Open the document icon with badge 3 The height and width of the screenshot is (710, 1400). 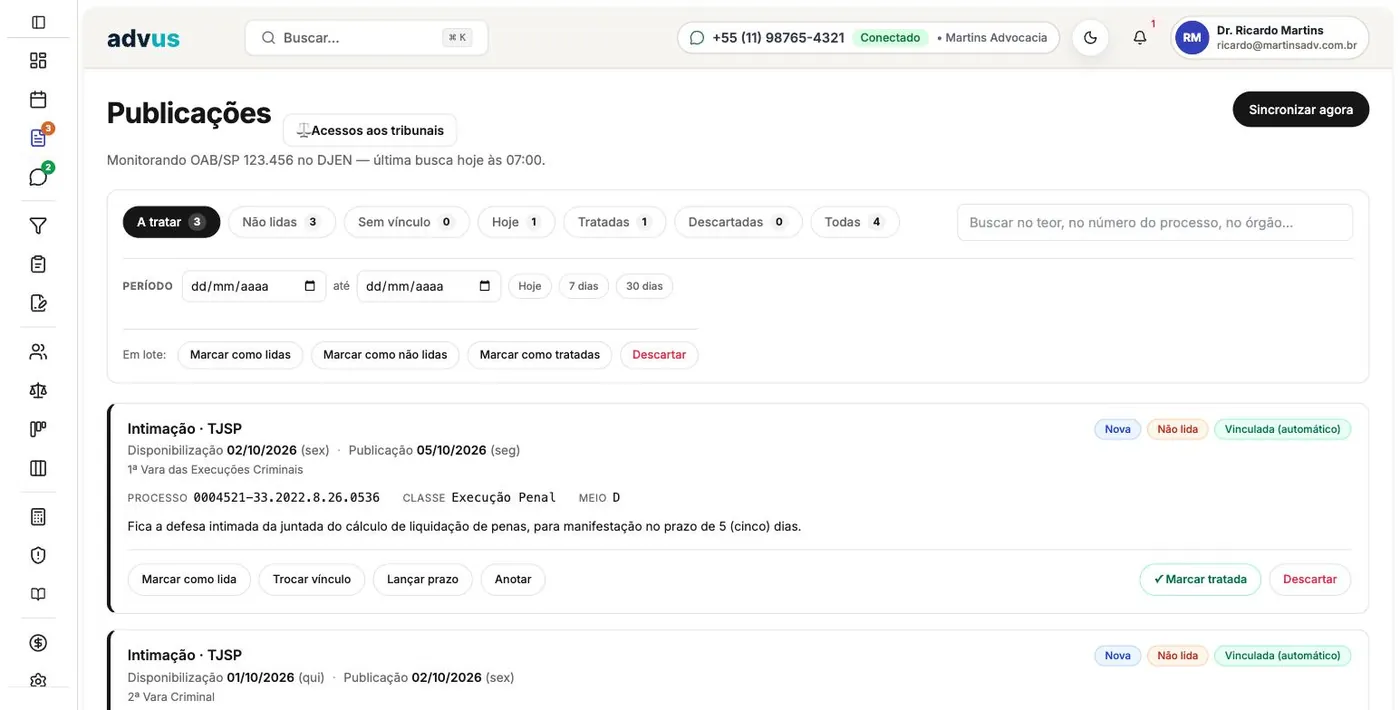click(38, 138)
